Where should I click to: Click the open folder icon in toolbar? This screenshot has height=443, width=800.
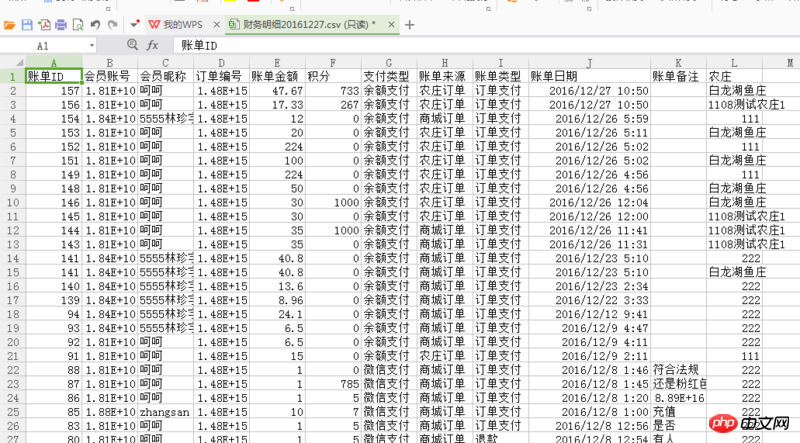11,23
